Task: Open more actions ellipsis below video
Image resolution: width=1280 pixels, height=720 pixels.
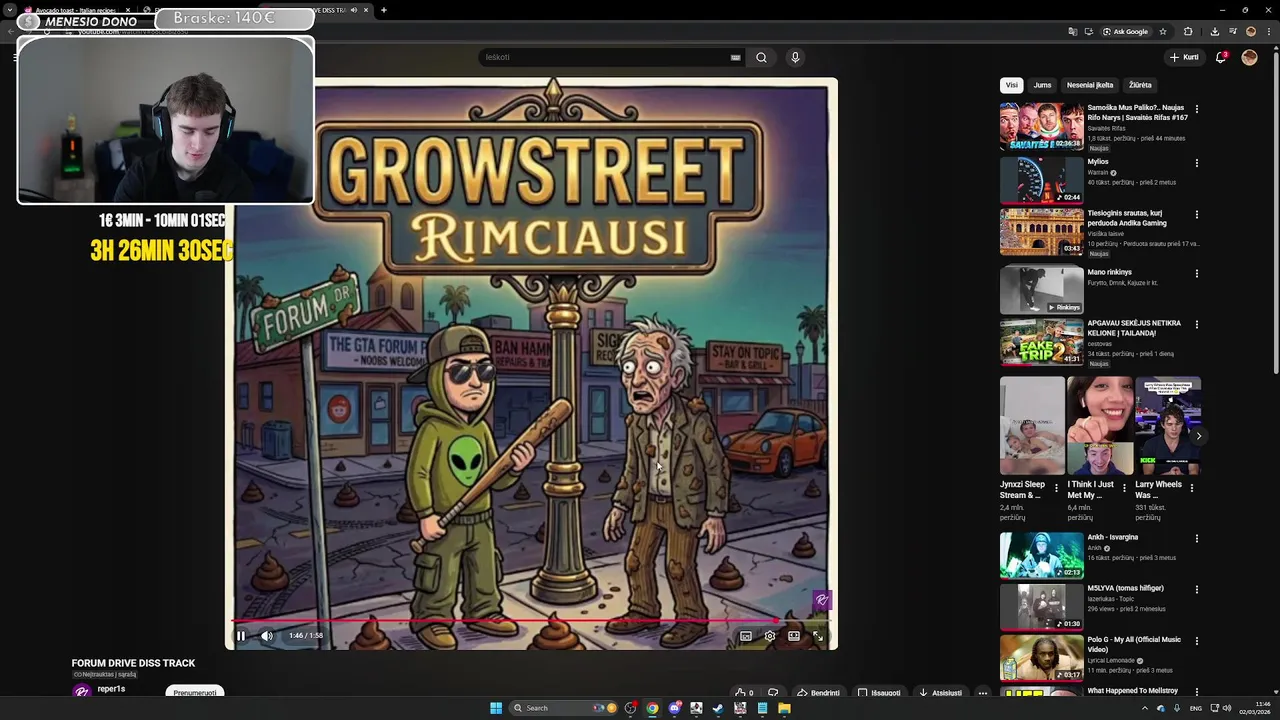Action: [x=983, y=692]
